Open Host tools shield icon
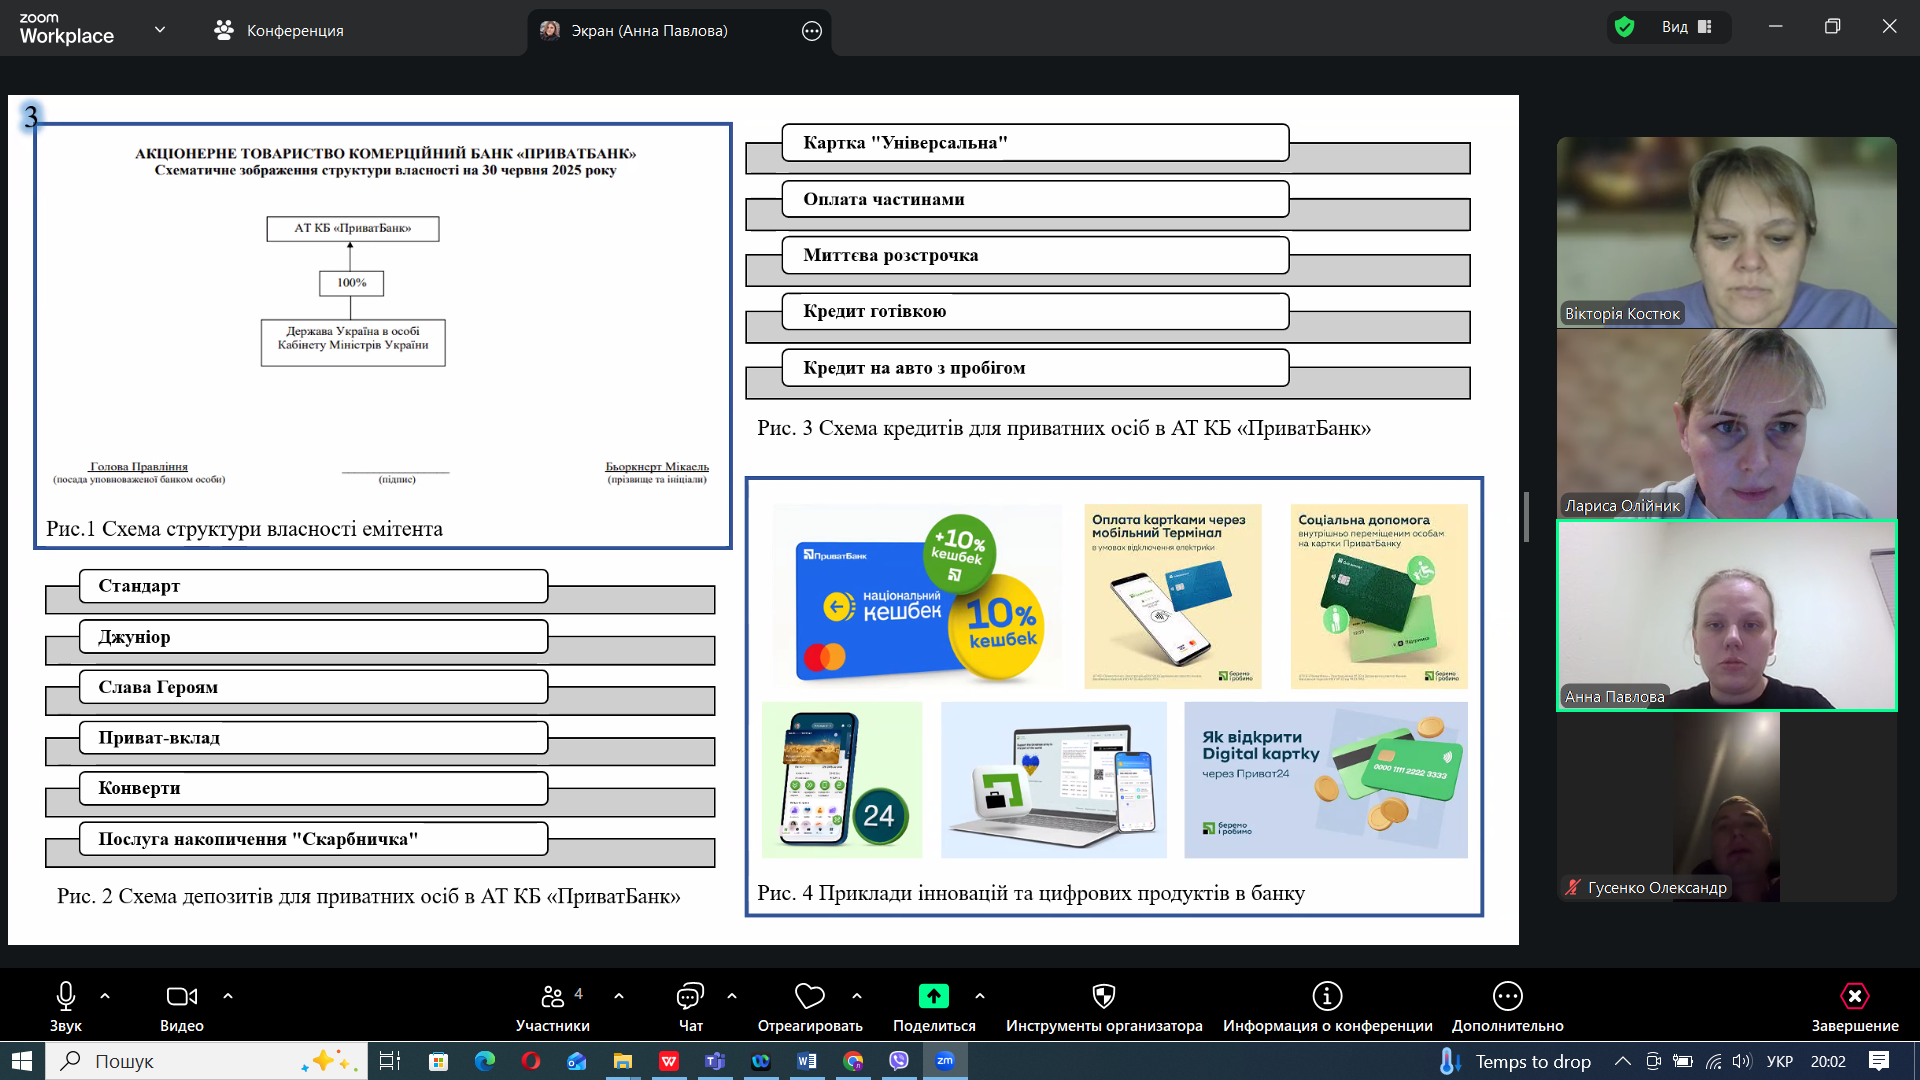This screenshot has height=1080, width=1920. coord(1103,996)
